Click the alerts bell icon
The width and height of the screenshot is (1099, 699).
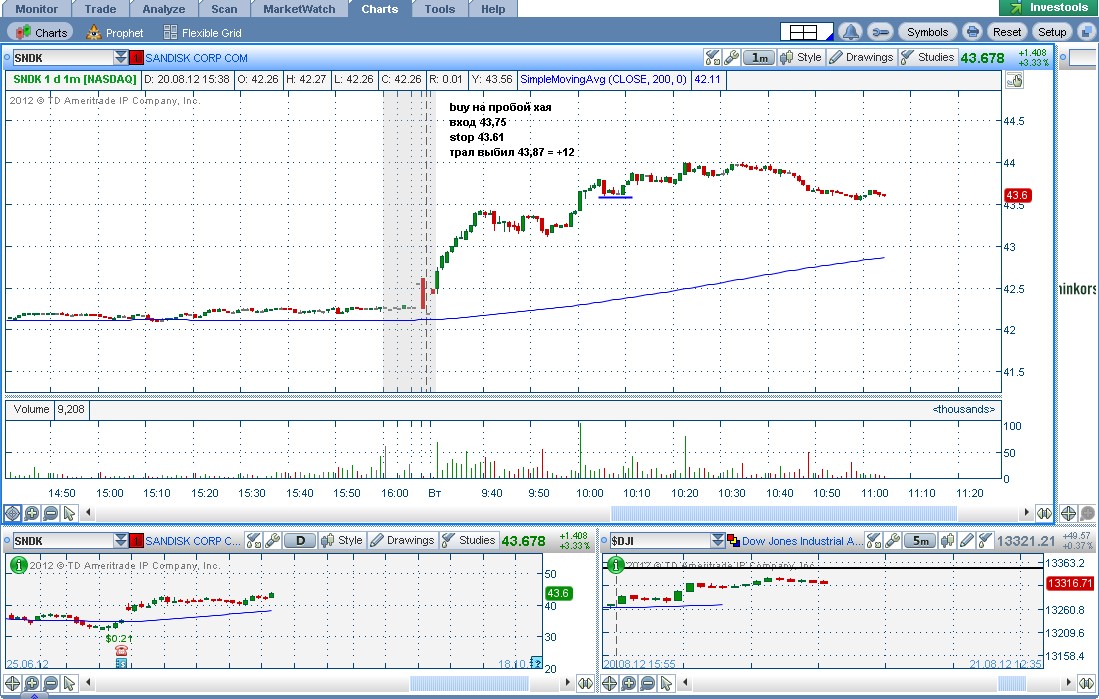coord(850,32)
